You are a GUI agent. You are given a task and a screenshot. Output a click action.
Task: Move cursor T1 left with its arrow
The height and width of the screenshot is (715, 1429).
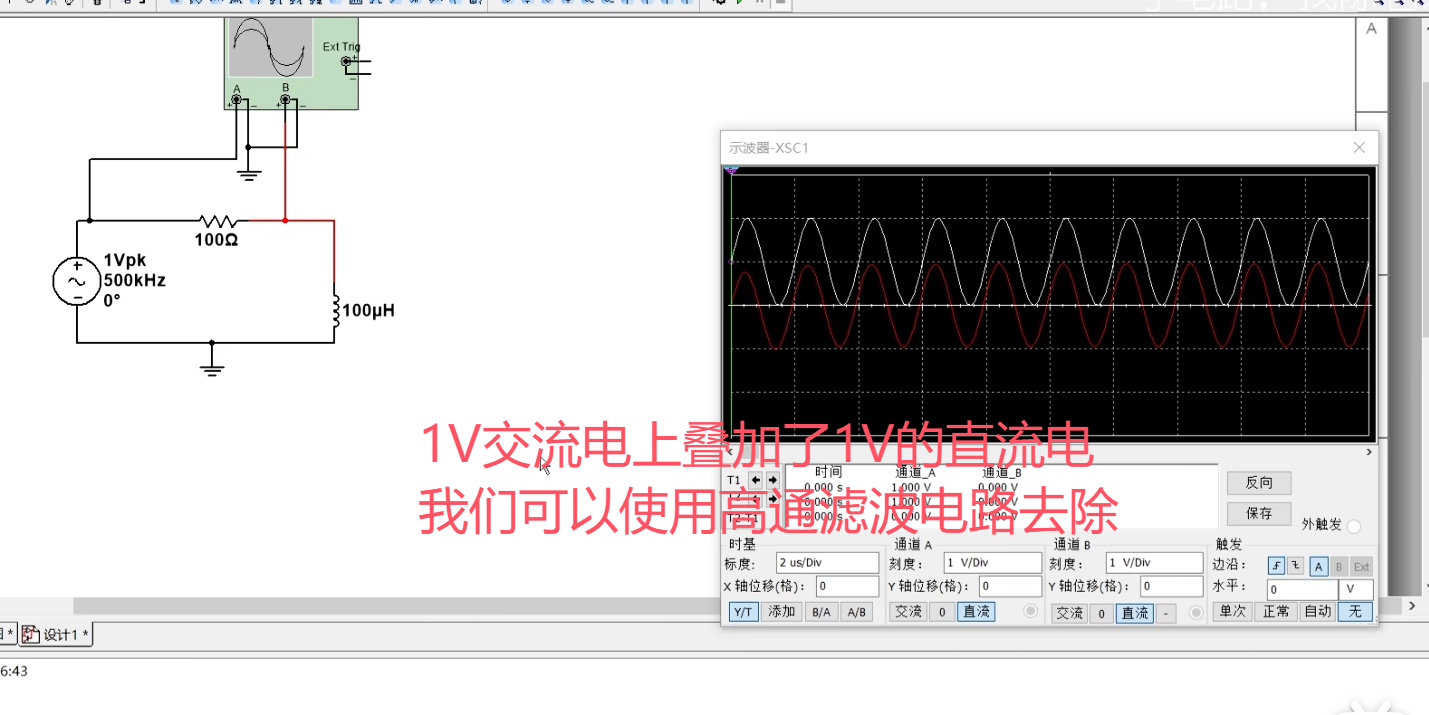pos(756,480)
